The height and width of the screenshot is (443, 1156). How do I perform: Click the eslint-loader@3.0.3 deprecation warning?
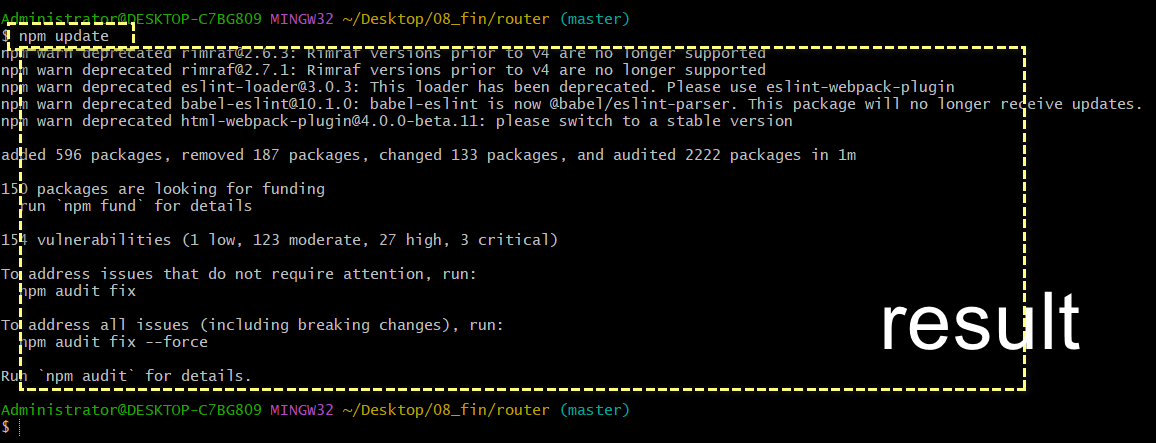coord(478,87)
